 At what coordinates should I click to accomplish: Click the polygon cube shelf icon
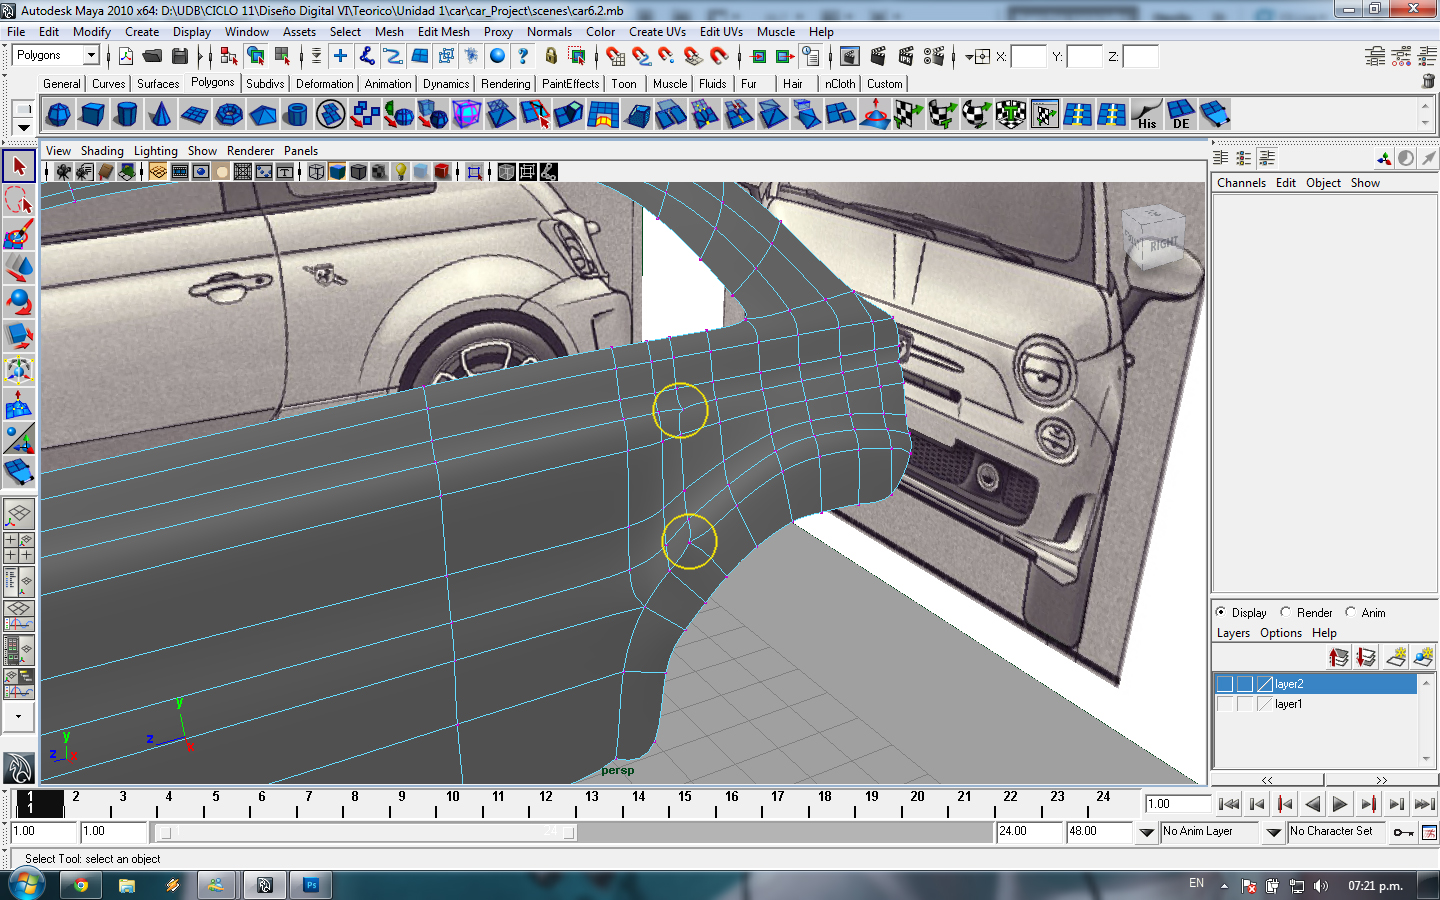(92, 115)
